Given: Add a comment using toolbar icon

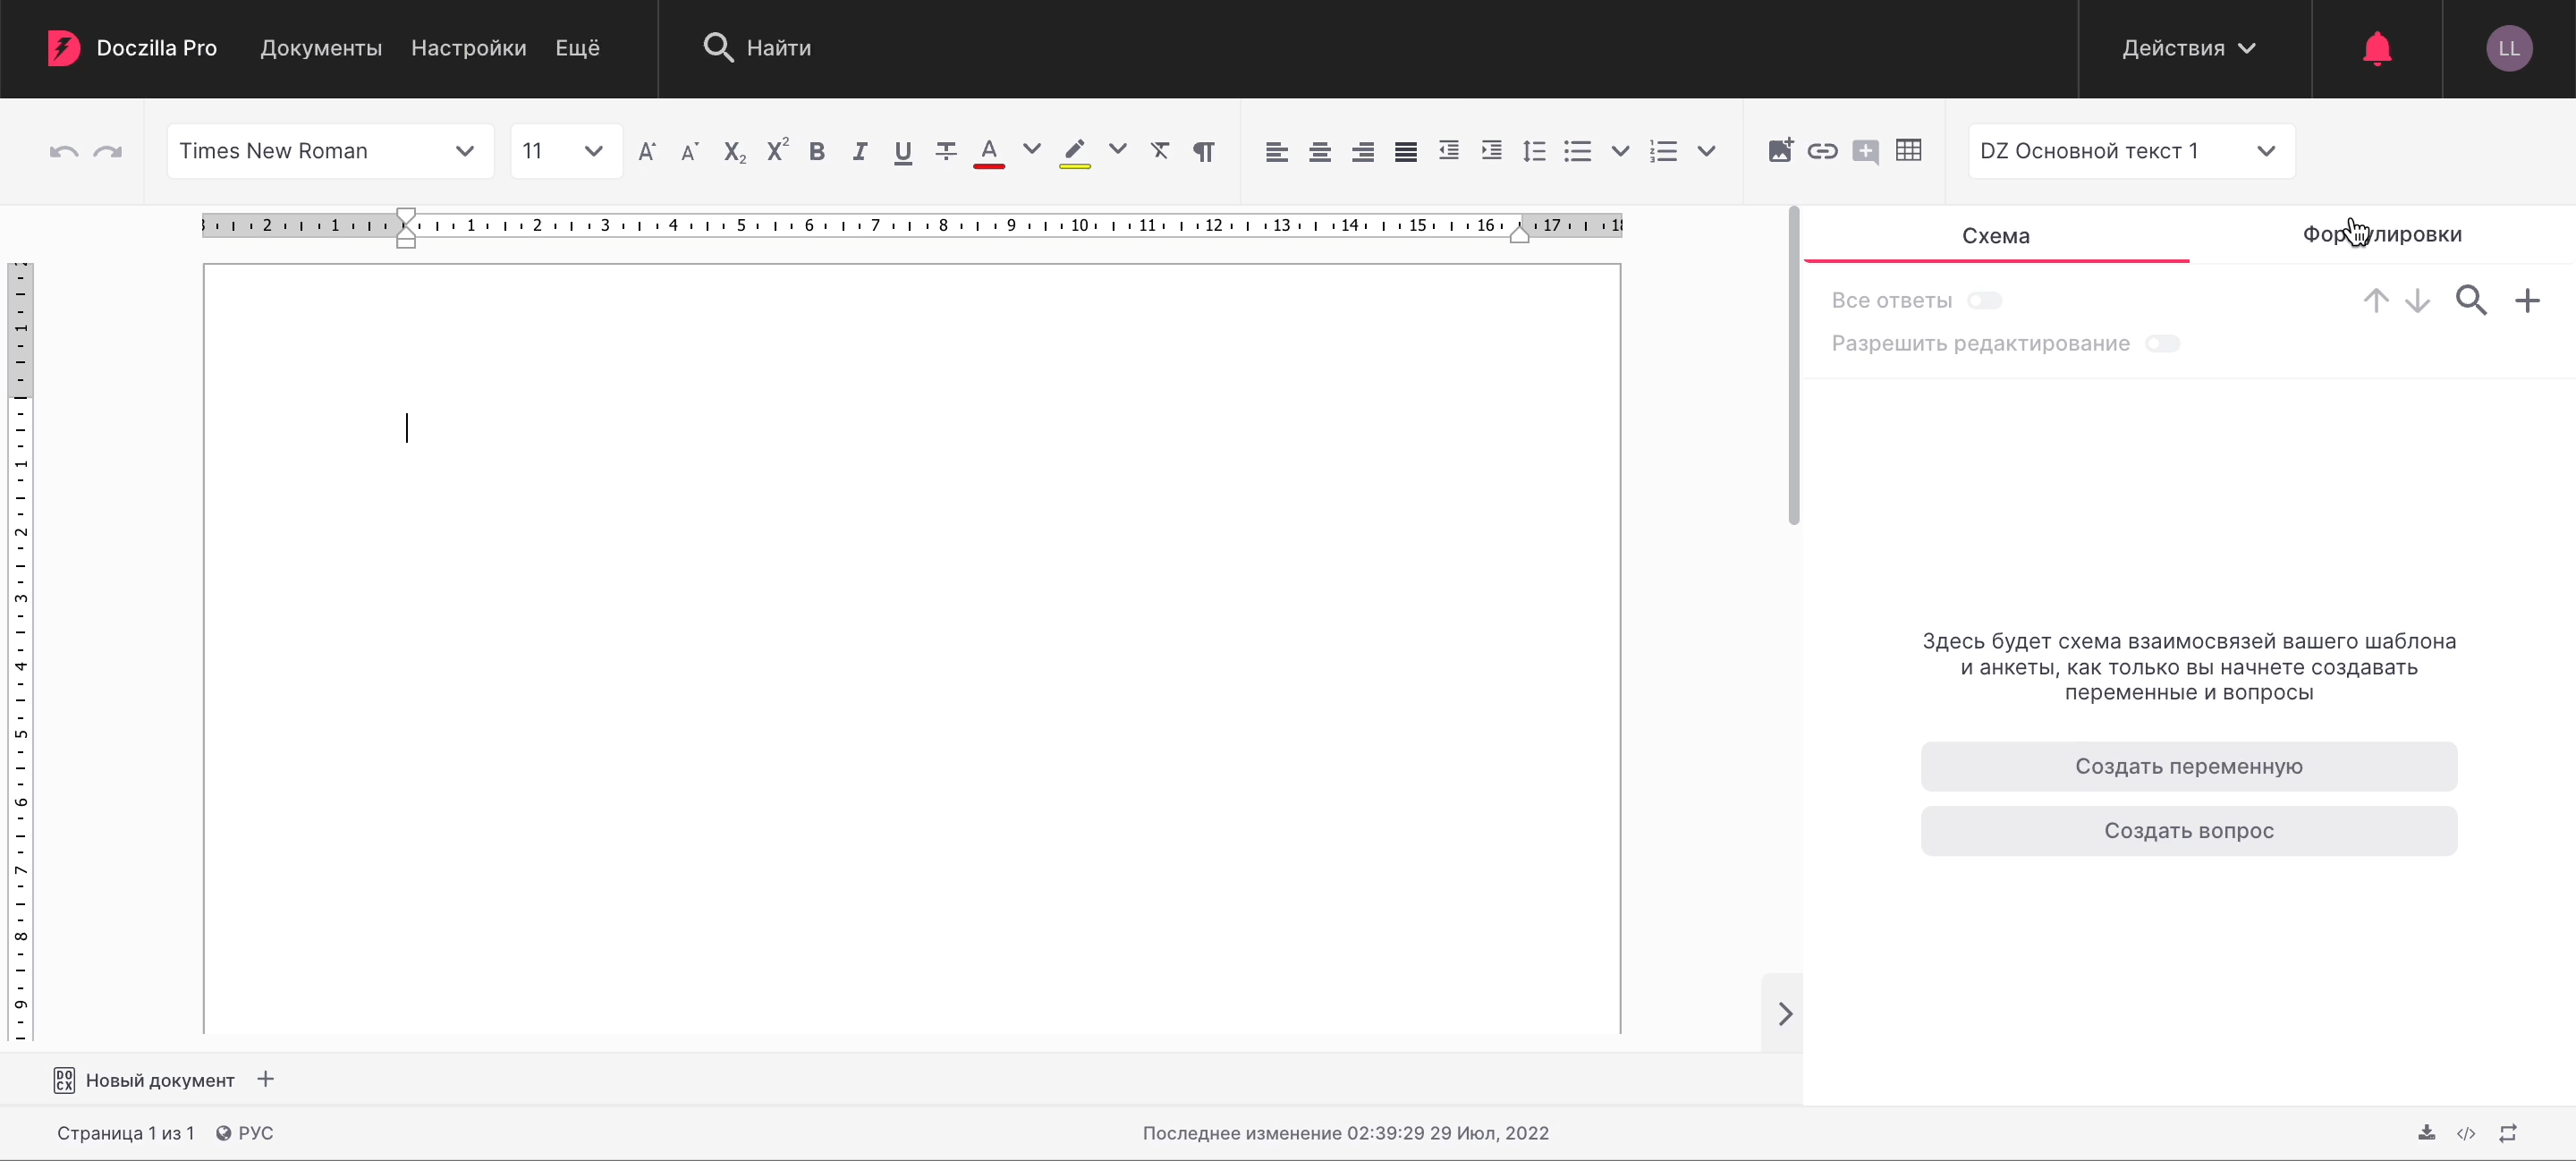Looking at the screenshot, I should [1865, 151].
